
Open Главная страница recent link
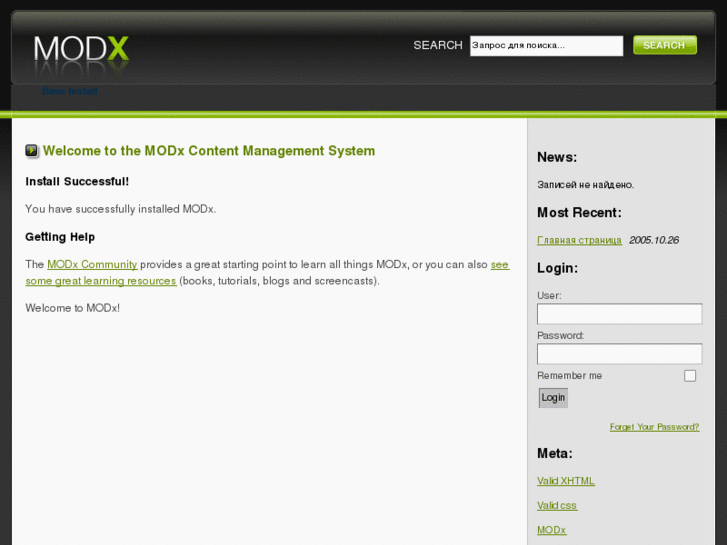click(579, 240)
